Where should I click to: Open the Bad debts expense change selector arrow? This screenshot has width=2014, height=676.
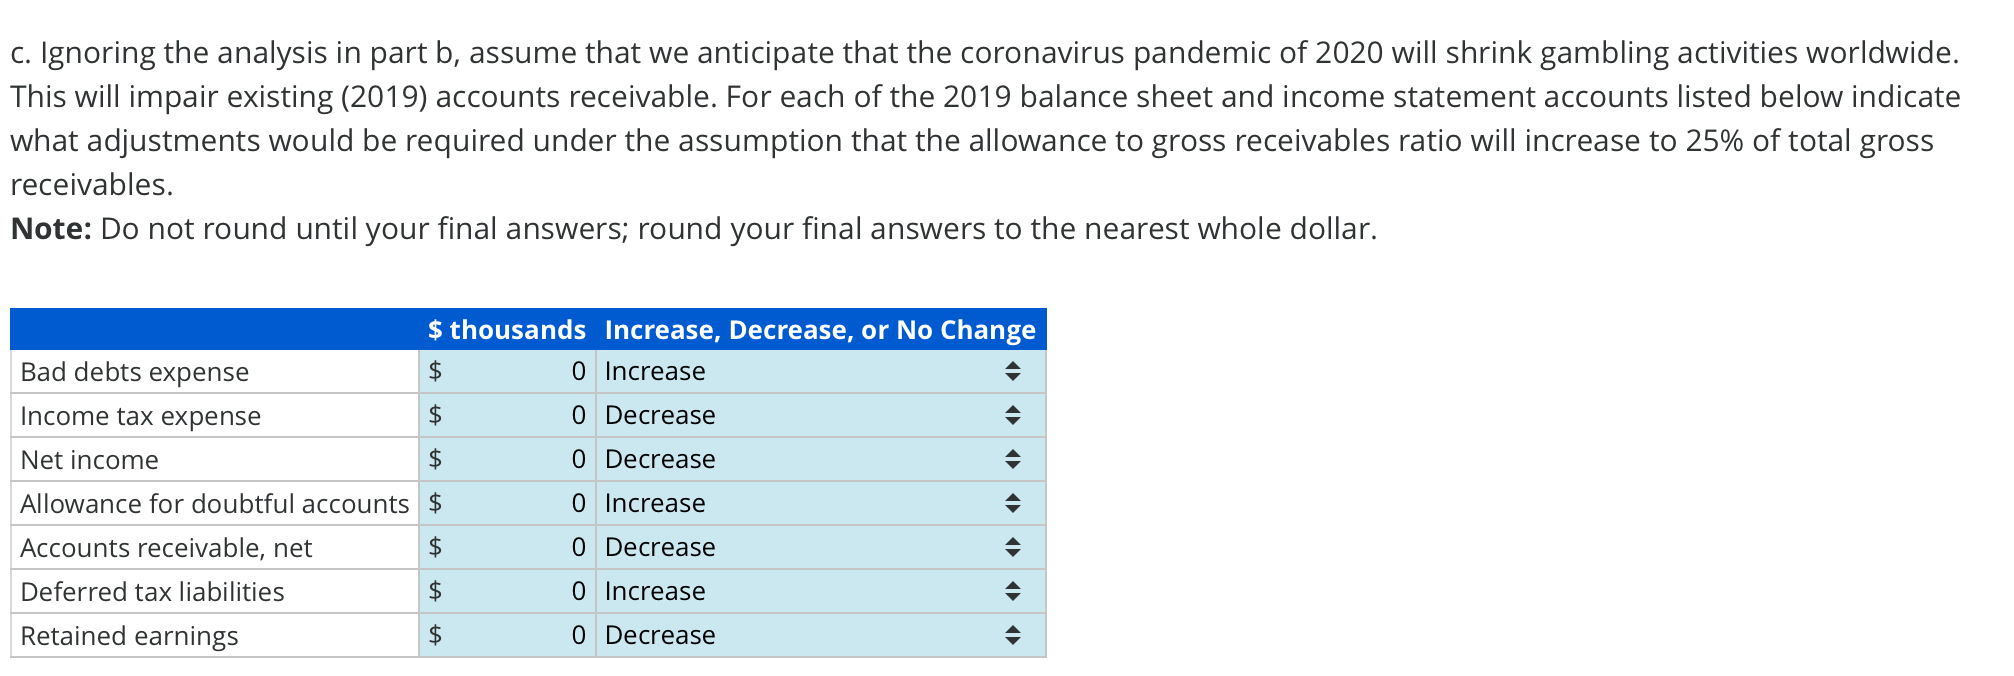pos(1012,371)
